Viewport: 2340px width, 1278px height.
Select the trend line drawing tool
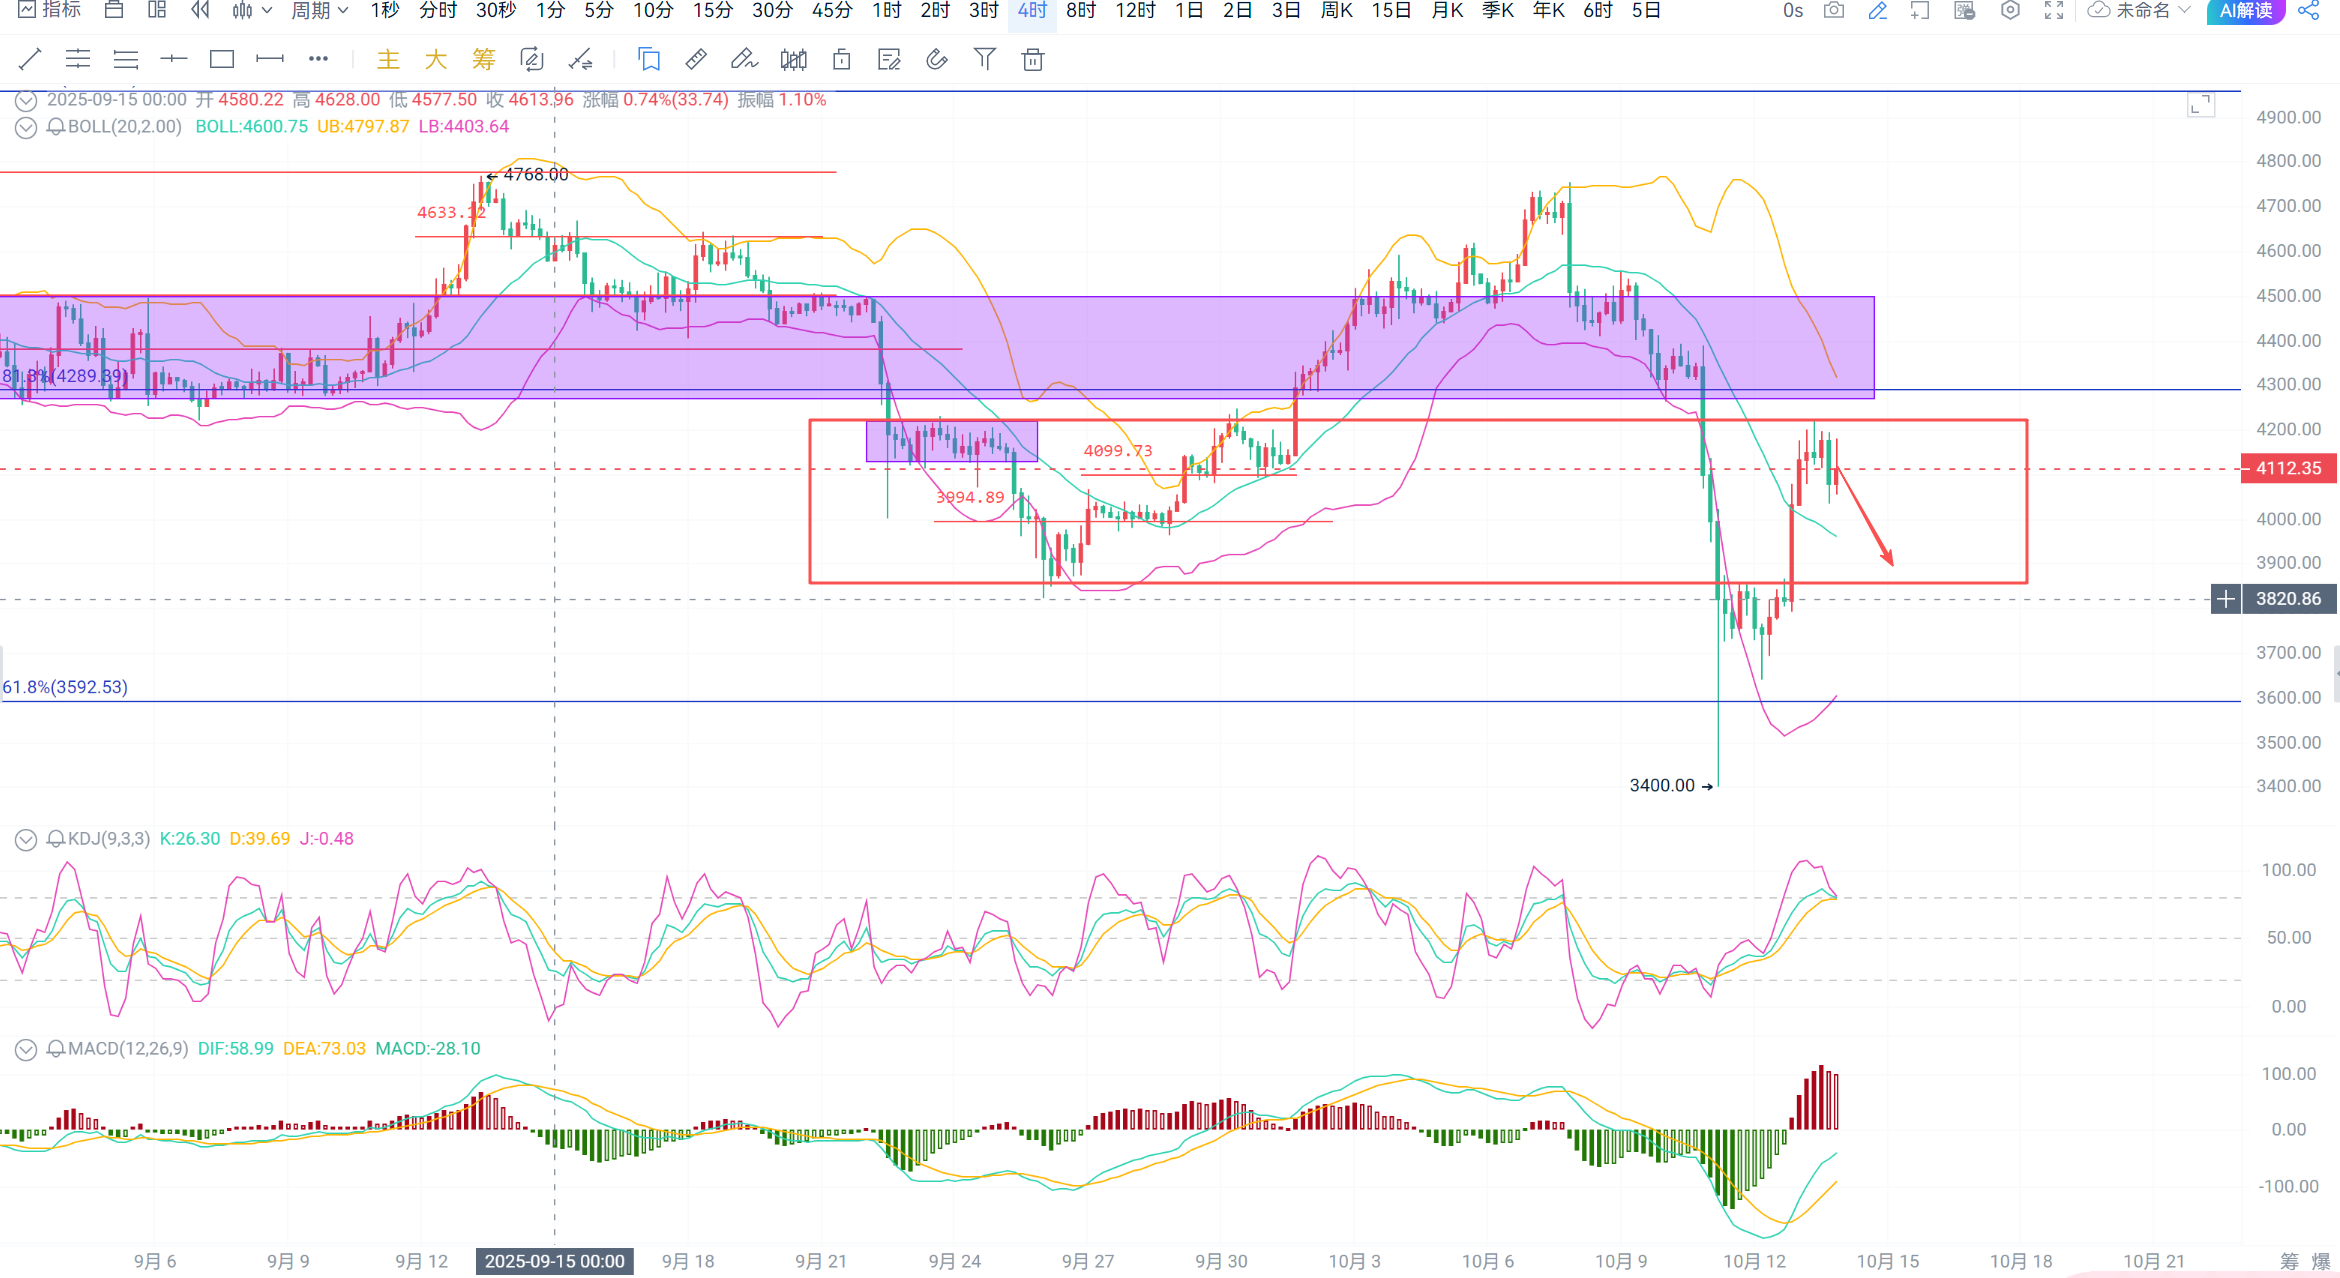click(x=30, y=60)
